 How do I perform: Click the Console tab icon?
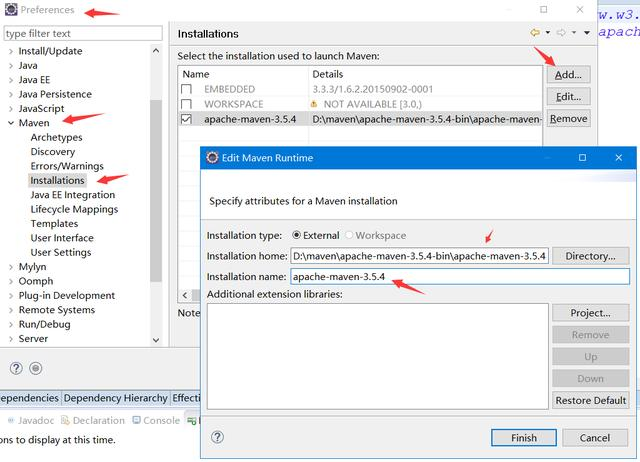[137, 420]
